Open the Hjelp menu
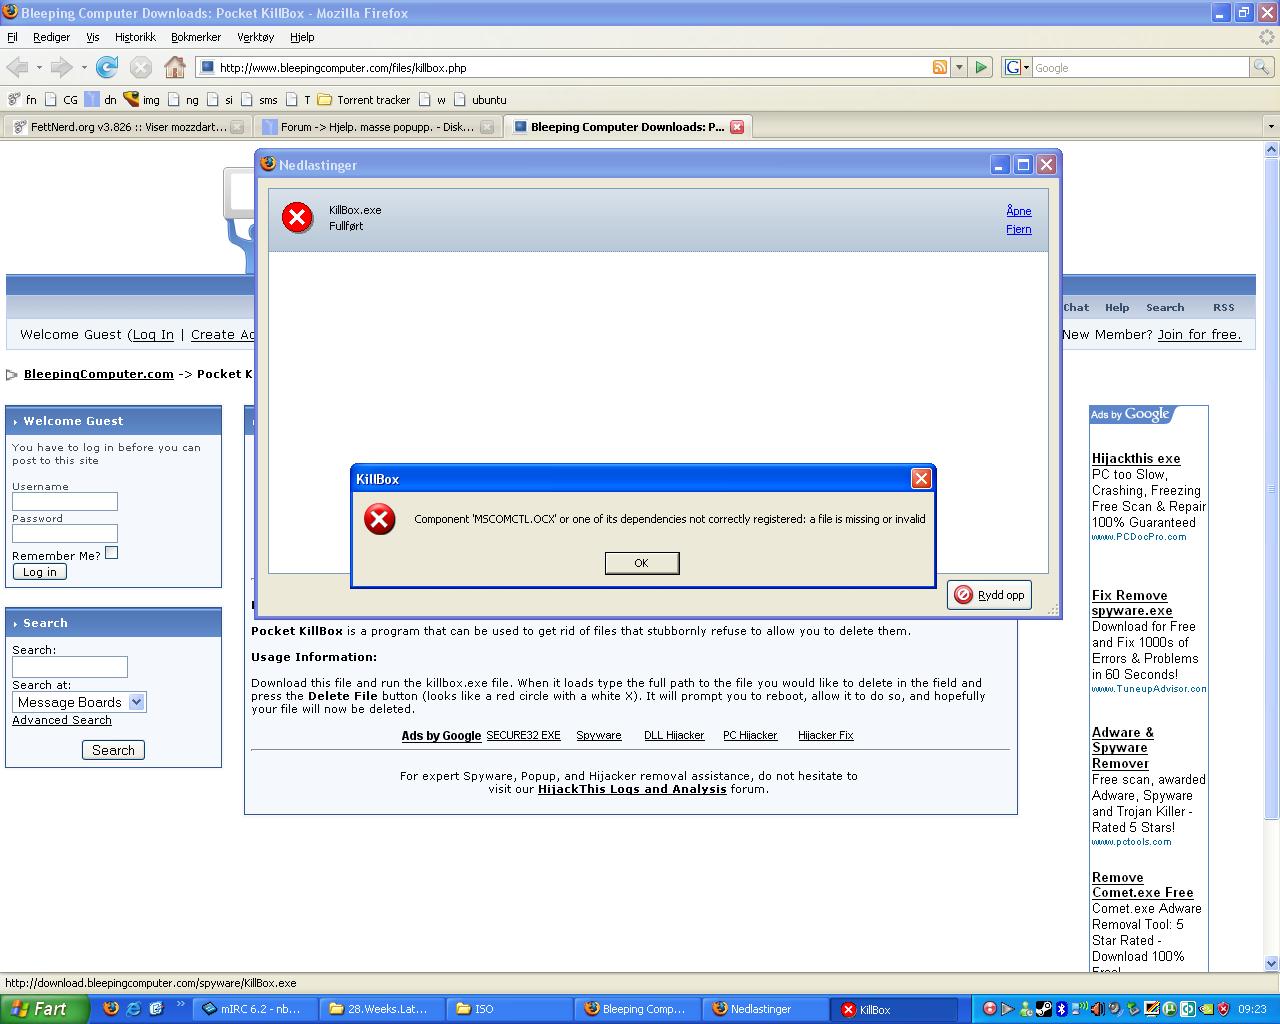 pyautogui.click(x=302, y=37)
